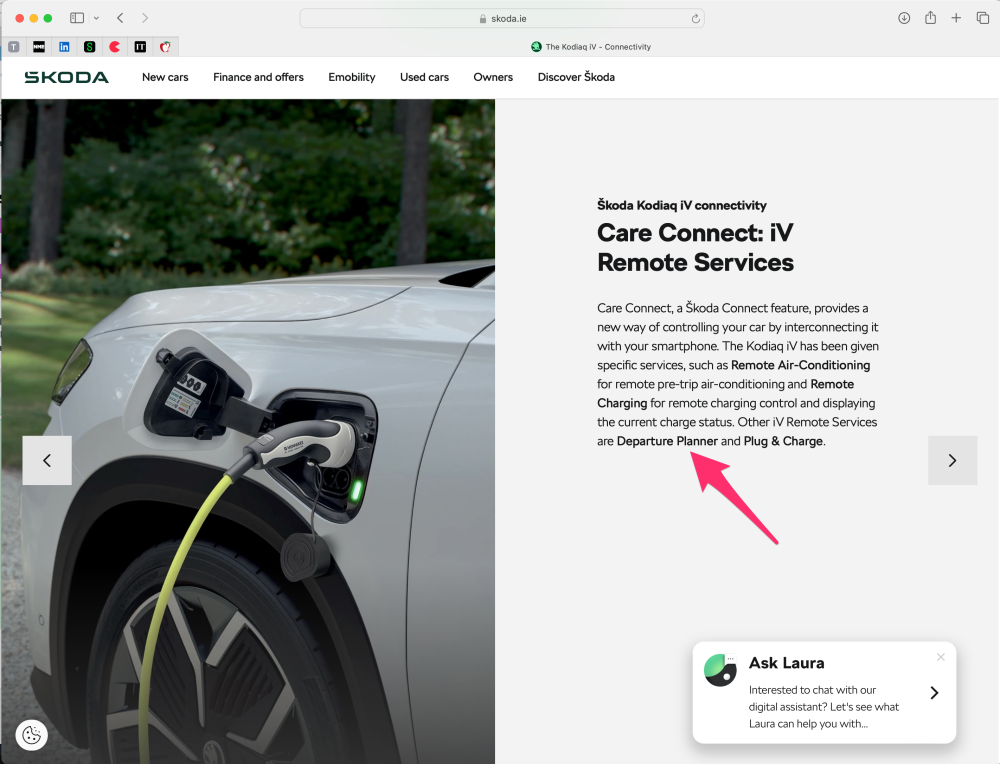Click the Škoda Kodiaq iV connectivity subtitle
Viewport: 1000px width, 764px height.
[682, 205]
